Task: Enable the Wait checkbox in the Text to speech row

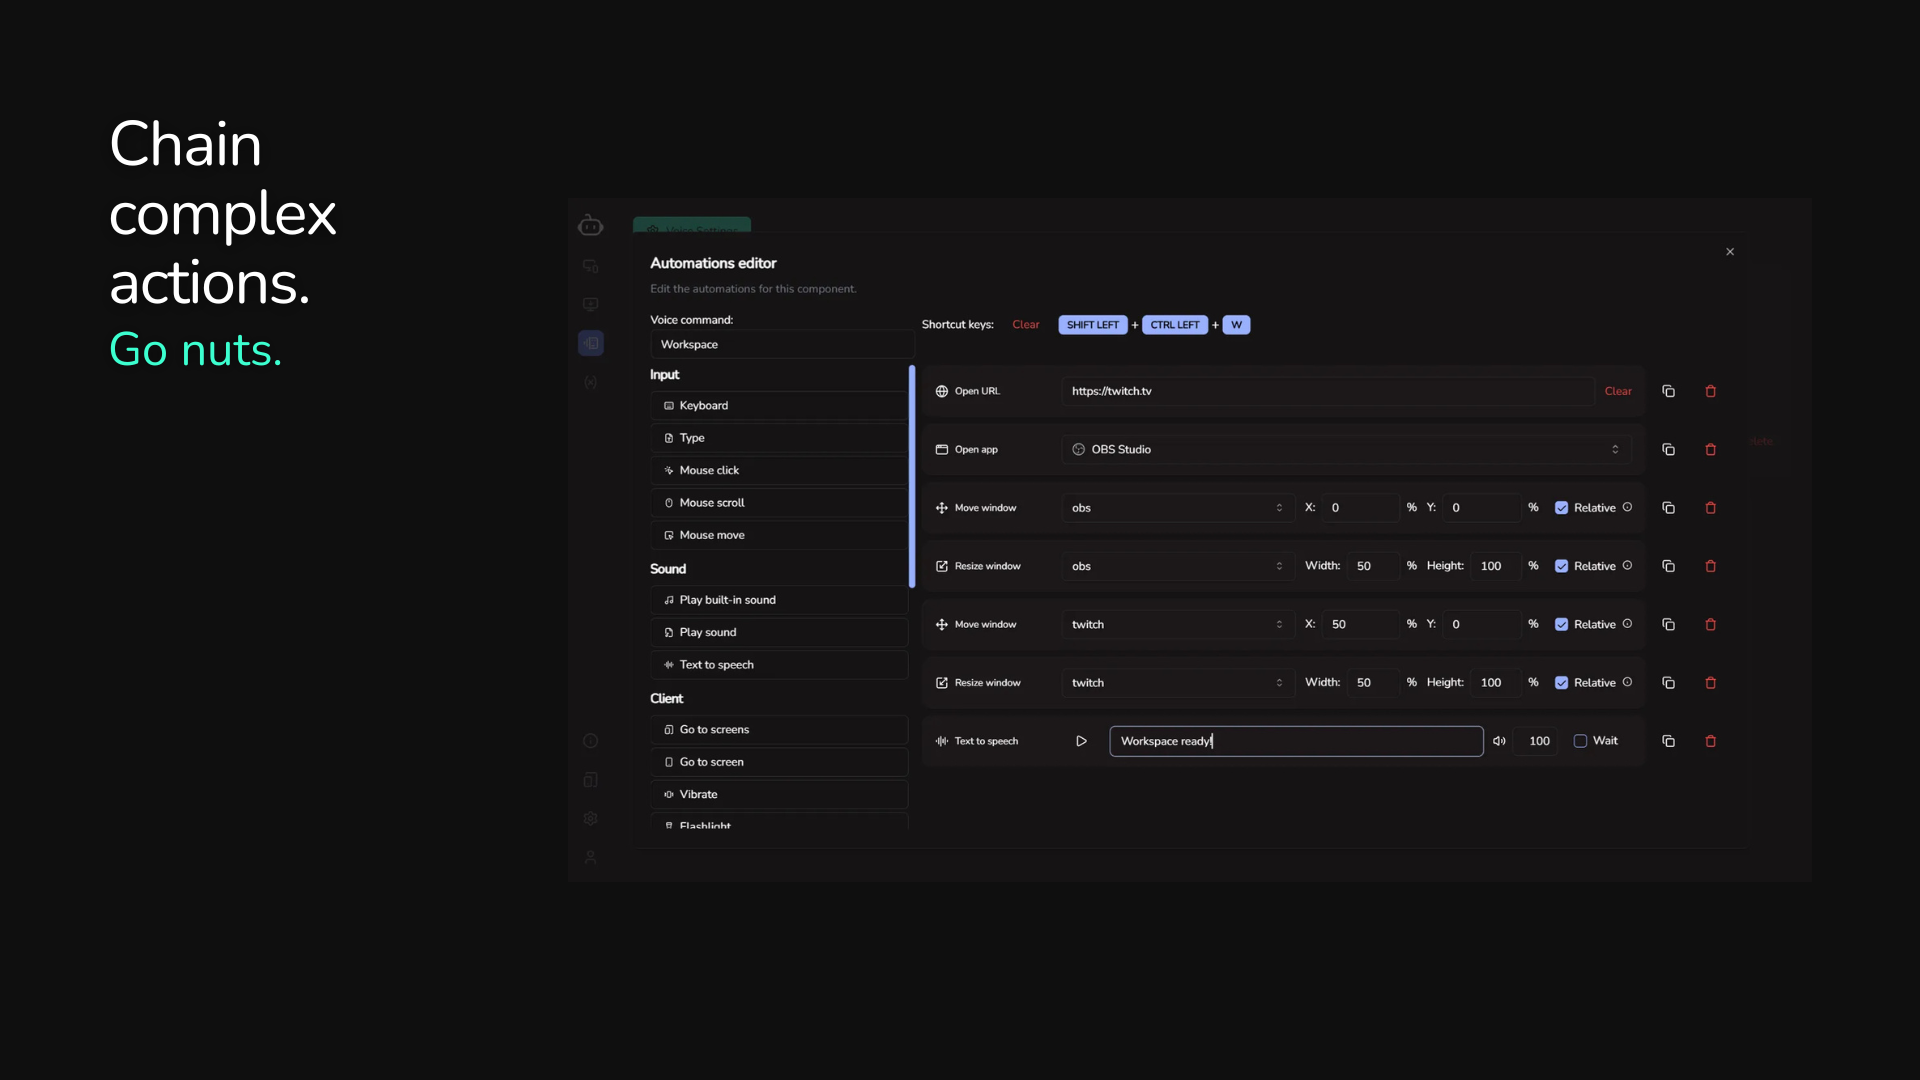Action: [x=1580, y=741]
